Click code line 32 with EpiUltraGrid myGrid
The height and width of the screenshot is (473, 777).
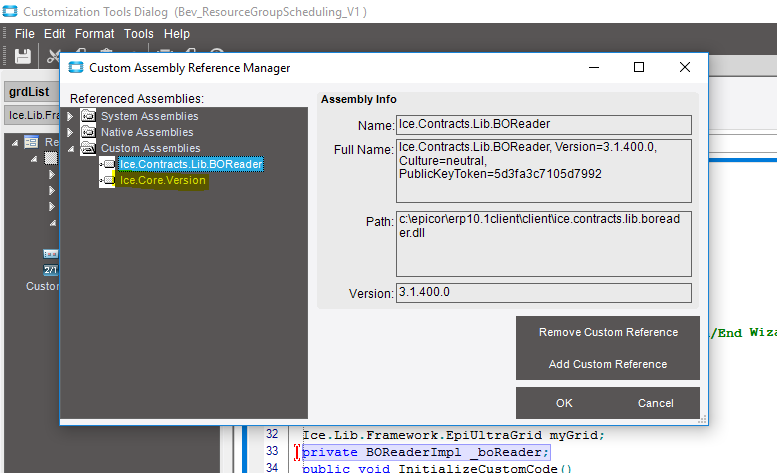click(x=453, y=435)
